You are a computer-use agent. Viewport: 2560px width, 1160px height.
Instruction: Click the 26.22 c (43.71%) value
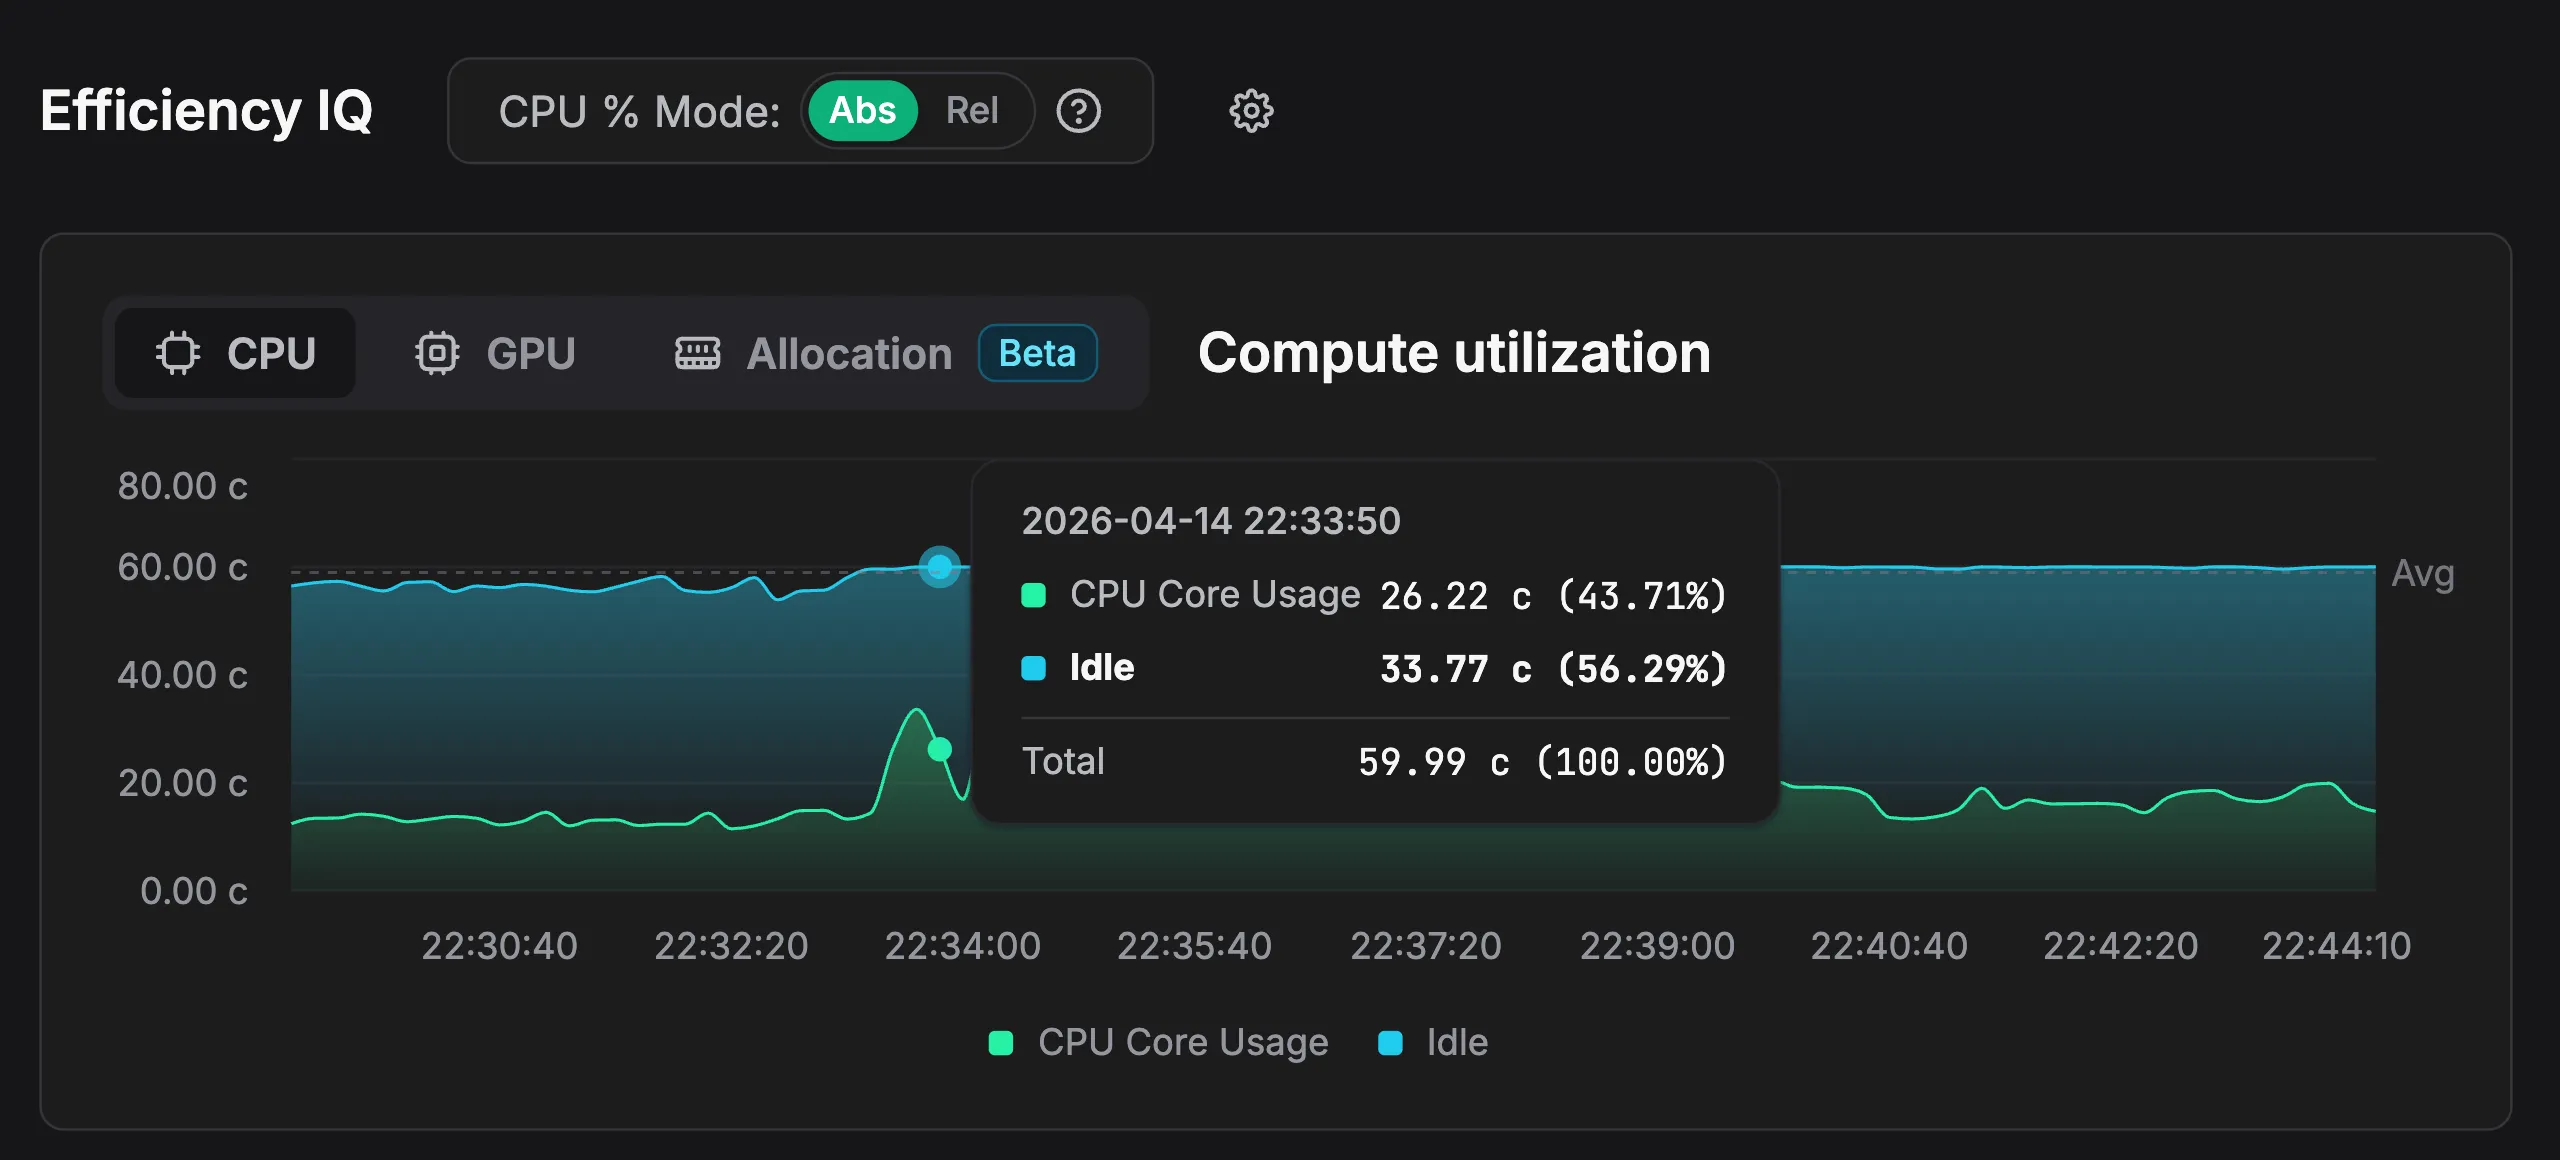pos(1553,596)
